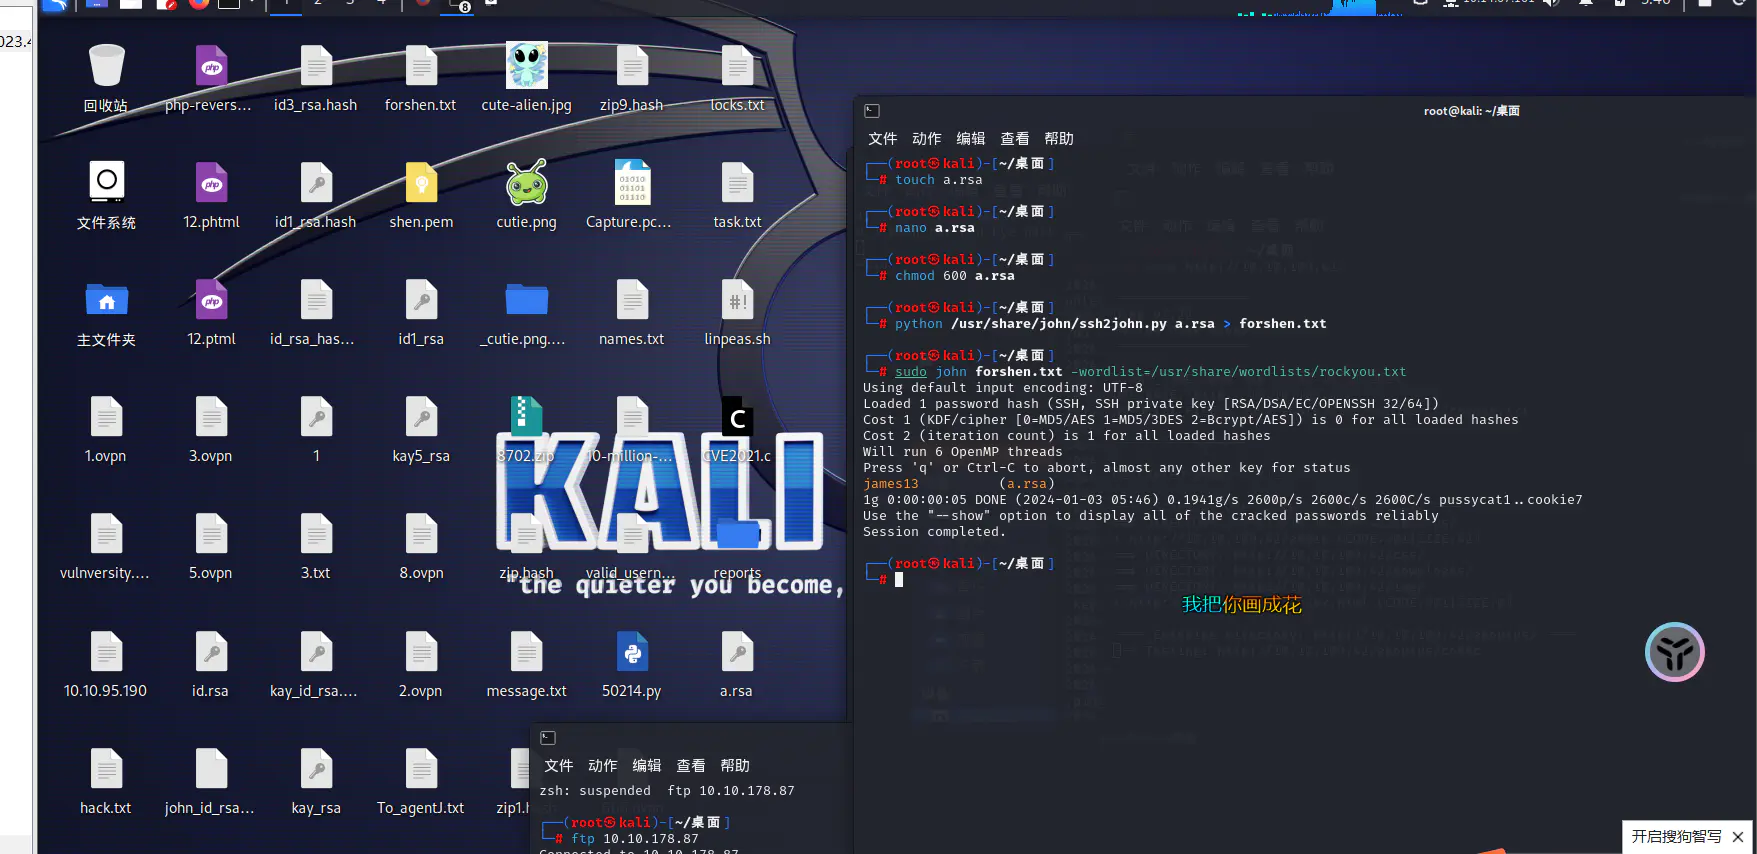Select the forshen.txt file icon

pos(421,66)
